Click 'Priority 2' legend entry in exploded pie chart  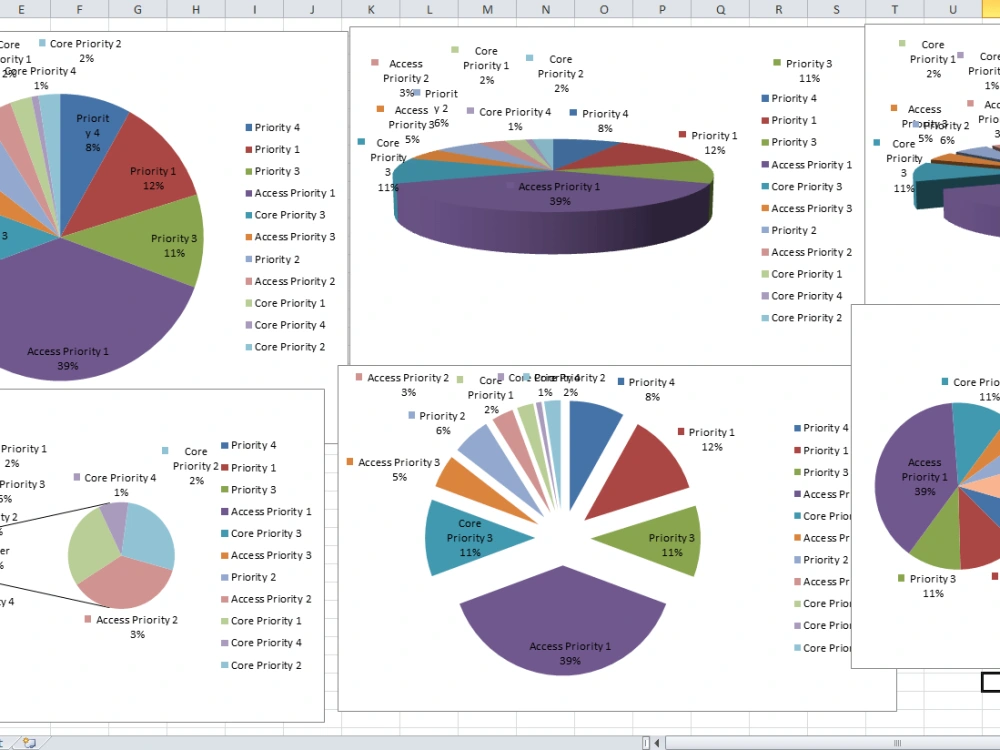[821, 560]
